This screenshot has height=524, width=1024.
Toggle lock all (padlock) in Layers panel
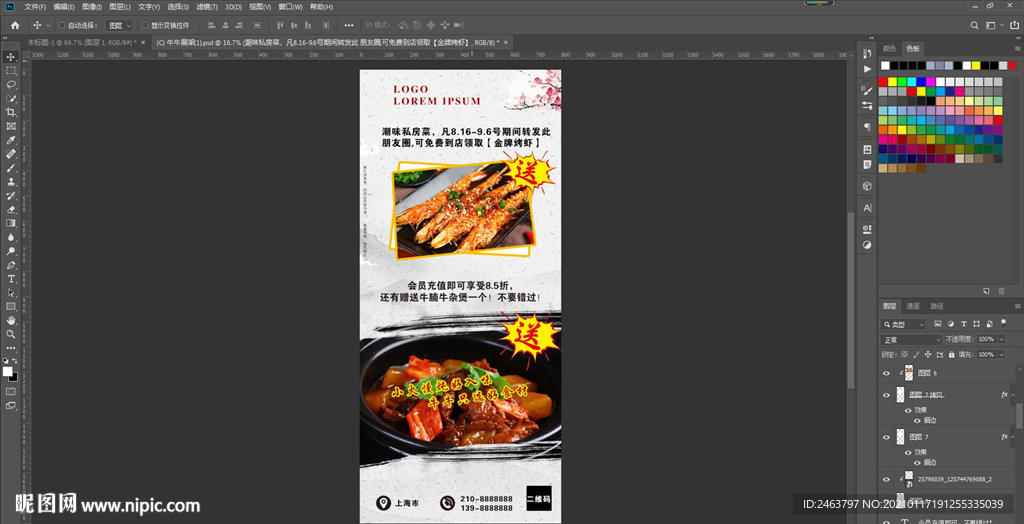click(953, 354)
